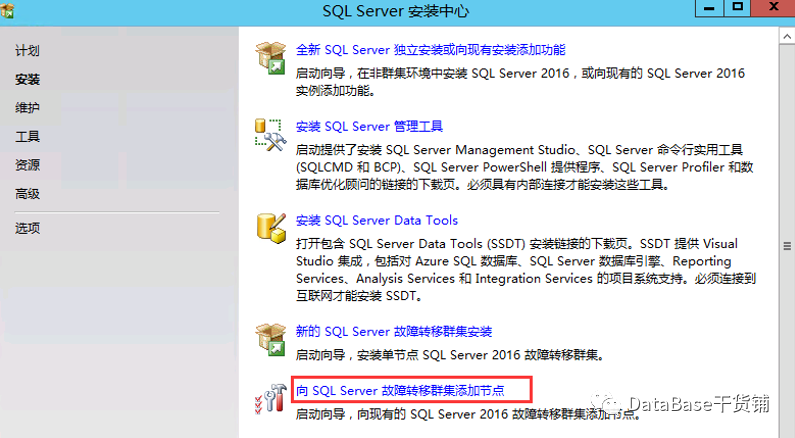795x438 pixels.
Task: Open the 维护 page in the sidebar
Action: click(x=27, y=107)
